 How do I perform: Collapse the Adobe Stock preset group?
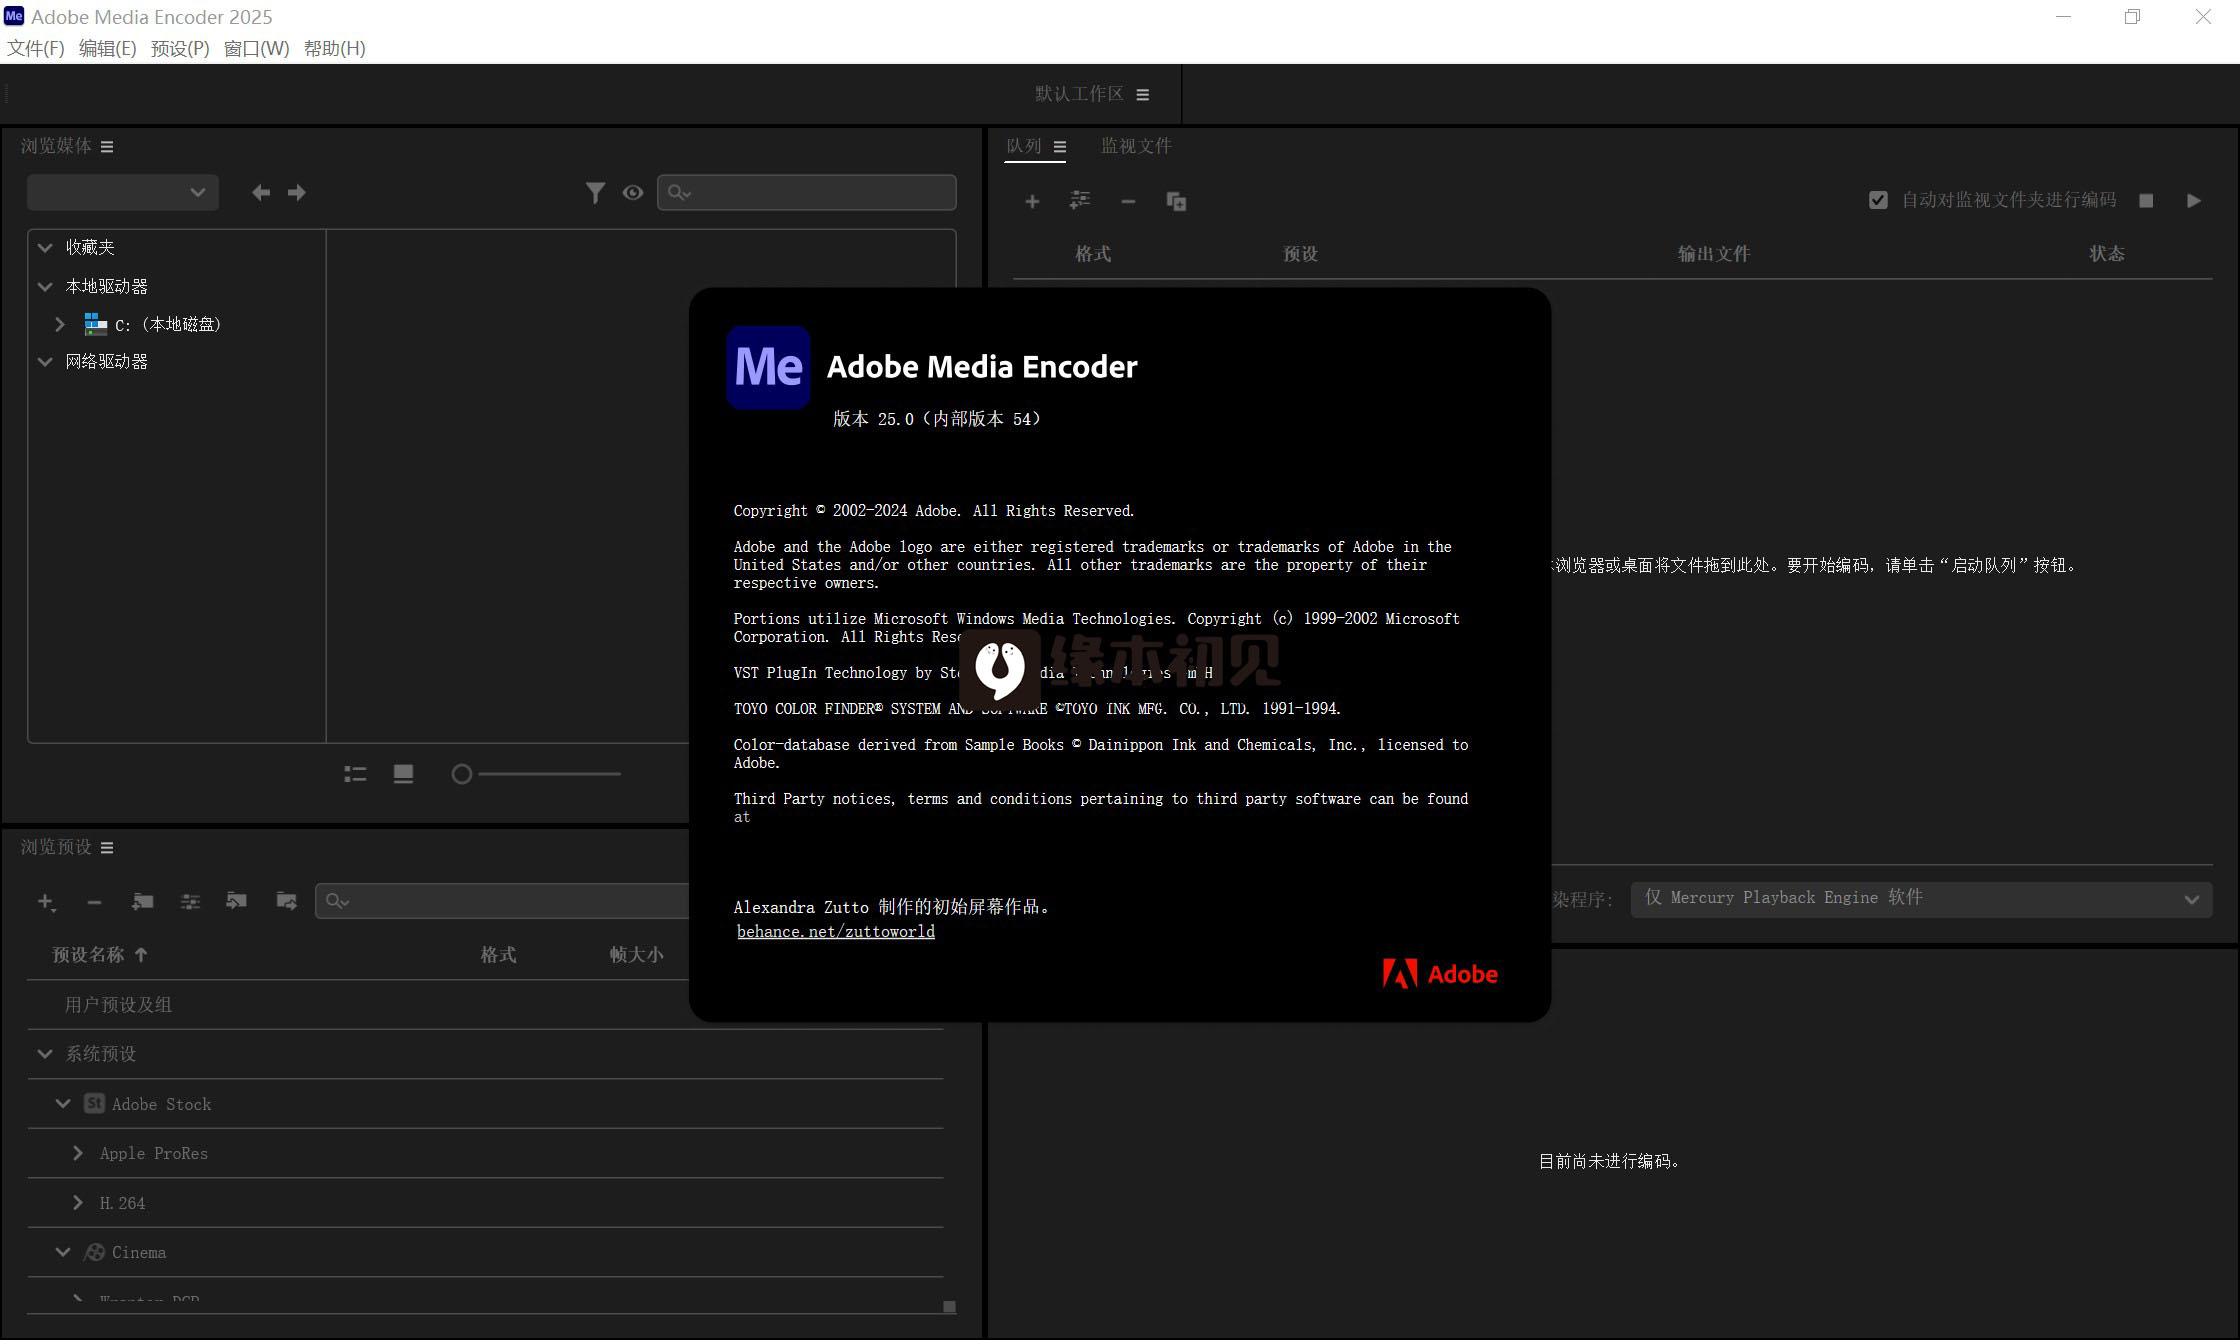click(x=63, y=1104)
